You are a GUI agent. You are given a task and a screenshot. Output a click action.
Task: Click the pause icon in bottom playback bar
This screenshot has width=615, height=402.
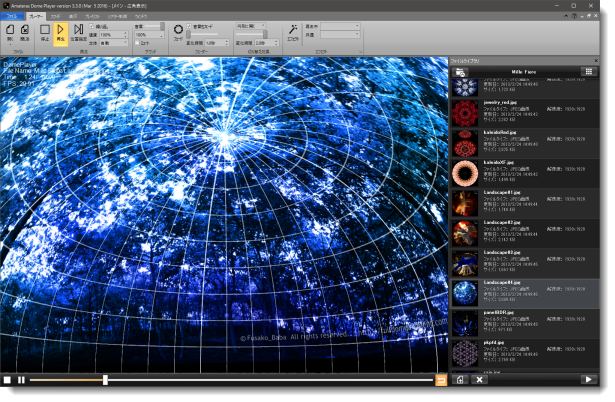tap(21, 380)
